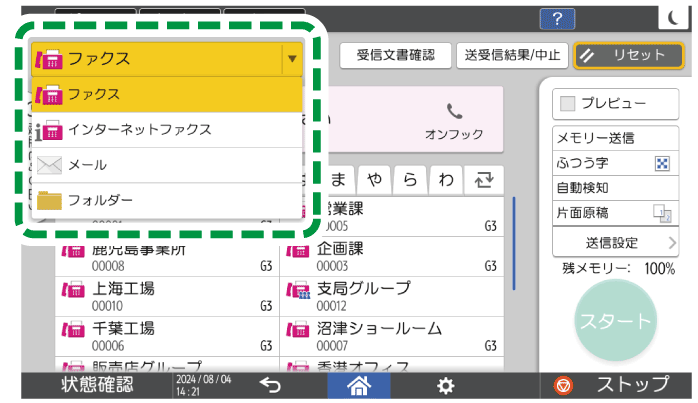Click the internet fax icon
This screenshot has width=698, height=403.
coord(49,130)
